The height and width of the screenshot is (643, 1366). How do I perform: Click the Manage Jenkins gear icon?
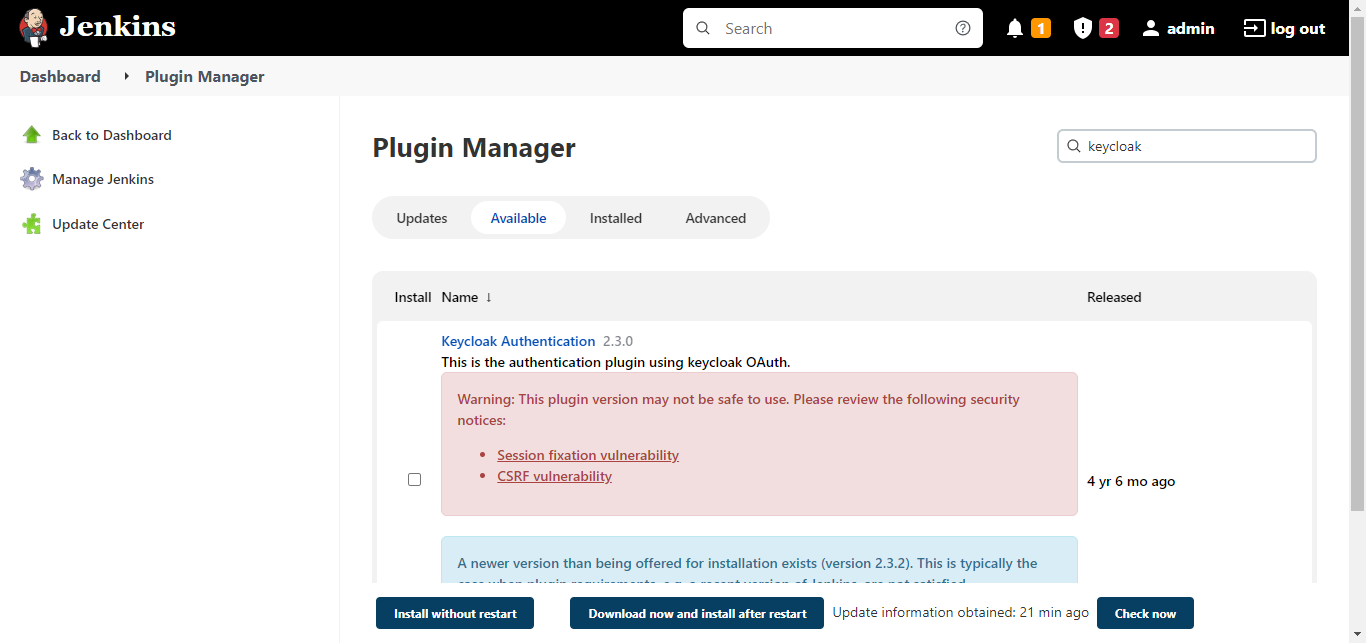(32, 179)
